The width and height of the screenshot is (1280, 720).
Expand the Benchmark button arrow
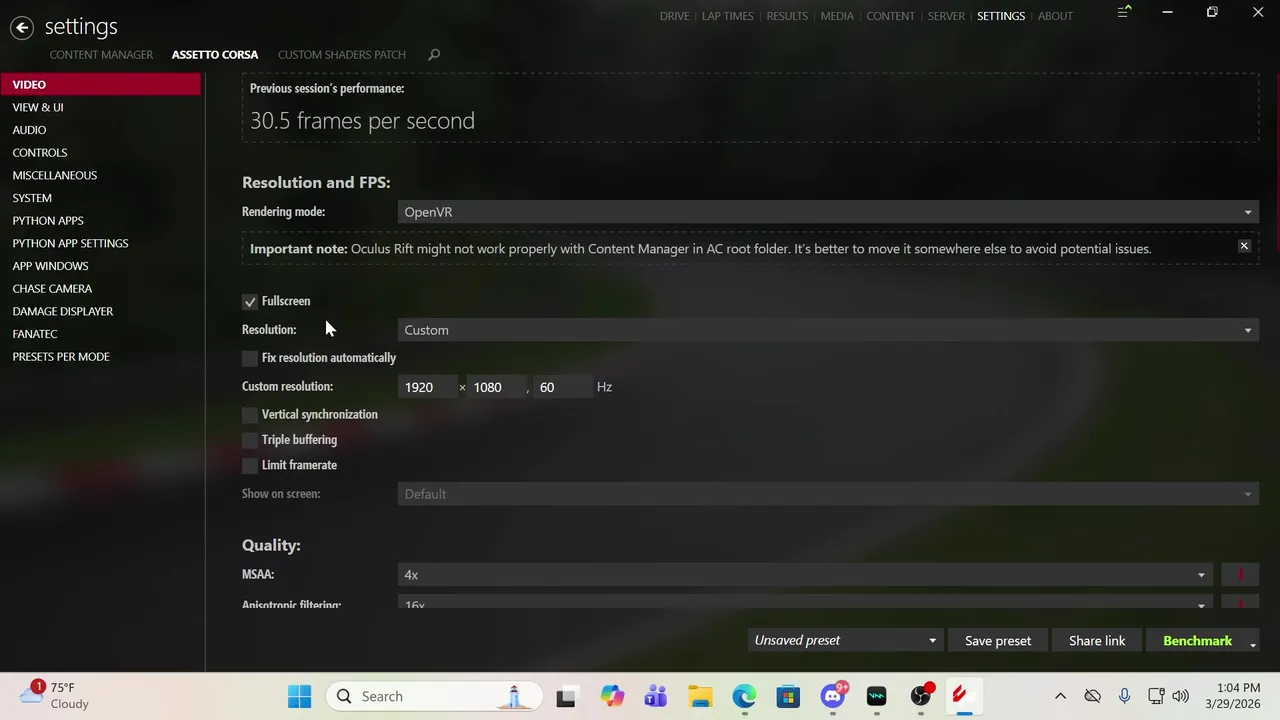[1252, 645]
